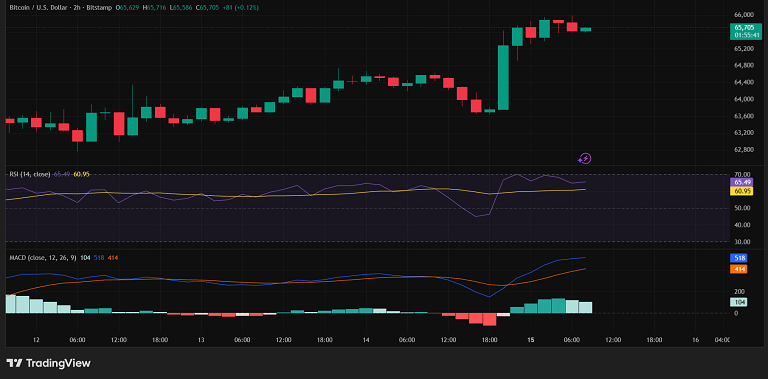Click the 64,800 price axis label

point(743,66)
